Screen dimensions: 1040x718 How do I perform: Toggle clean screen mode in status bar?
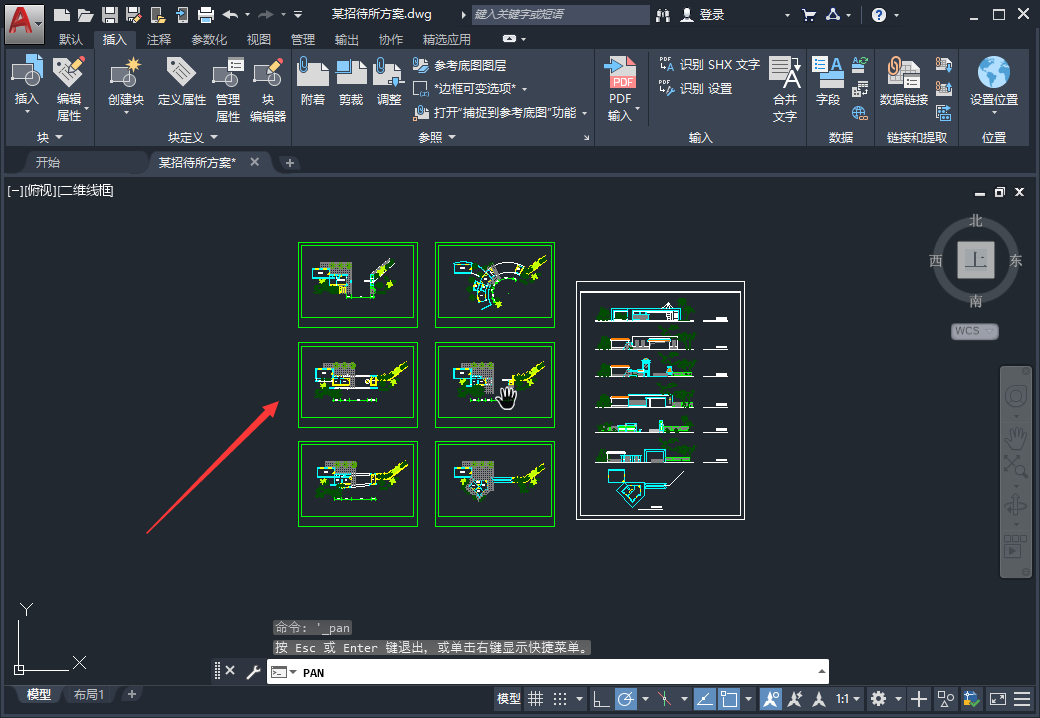[998, 698]
